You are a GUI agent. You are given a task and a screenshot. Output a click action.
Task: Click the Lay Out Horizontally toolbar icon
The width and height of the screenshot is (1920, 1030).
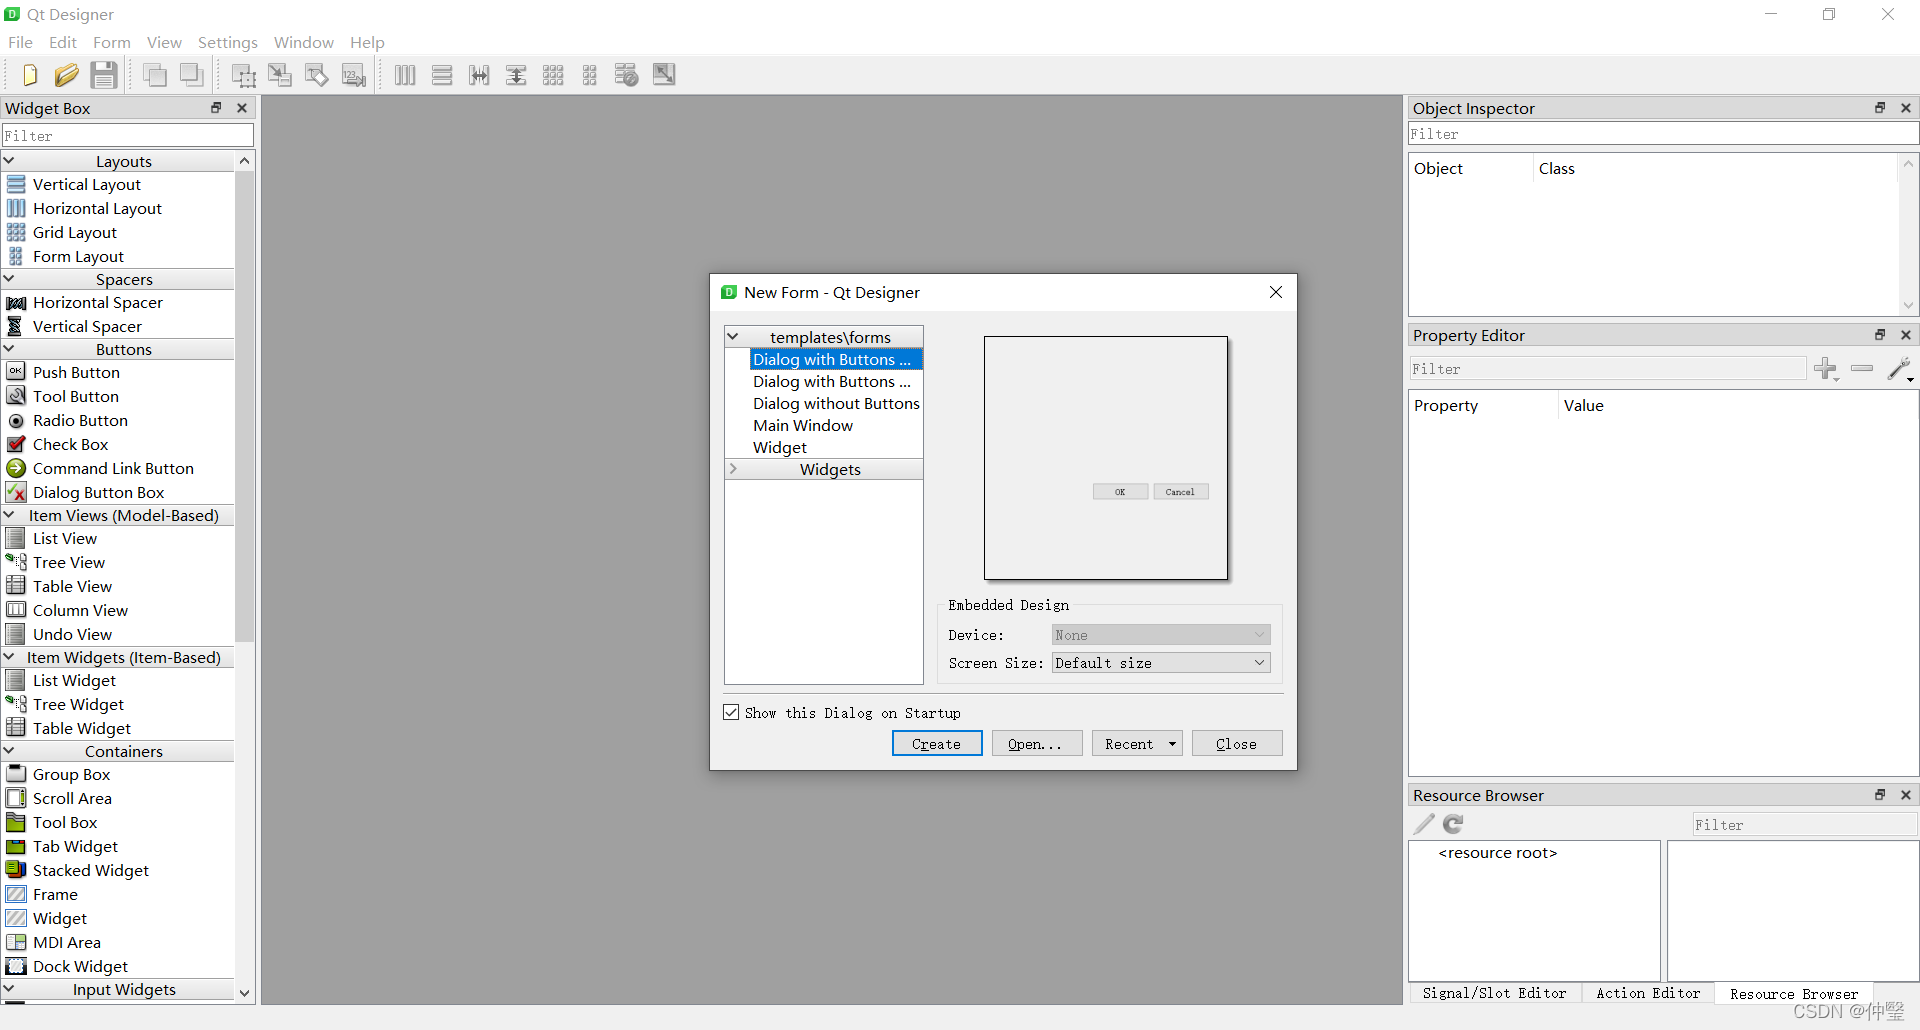(405, 75)
